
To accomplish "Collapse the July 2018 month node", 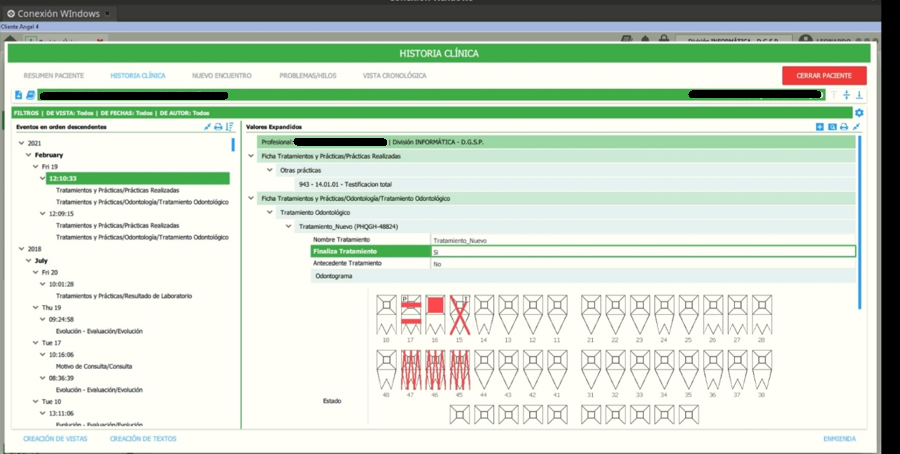I will pos(28,261).
